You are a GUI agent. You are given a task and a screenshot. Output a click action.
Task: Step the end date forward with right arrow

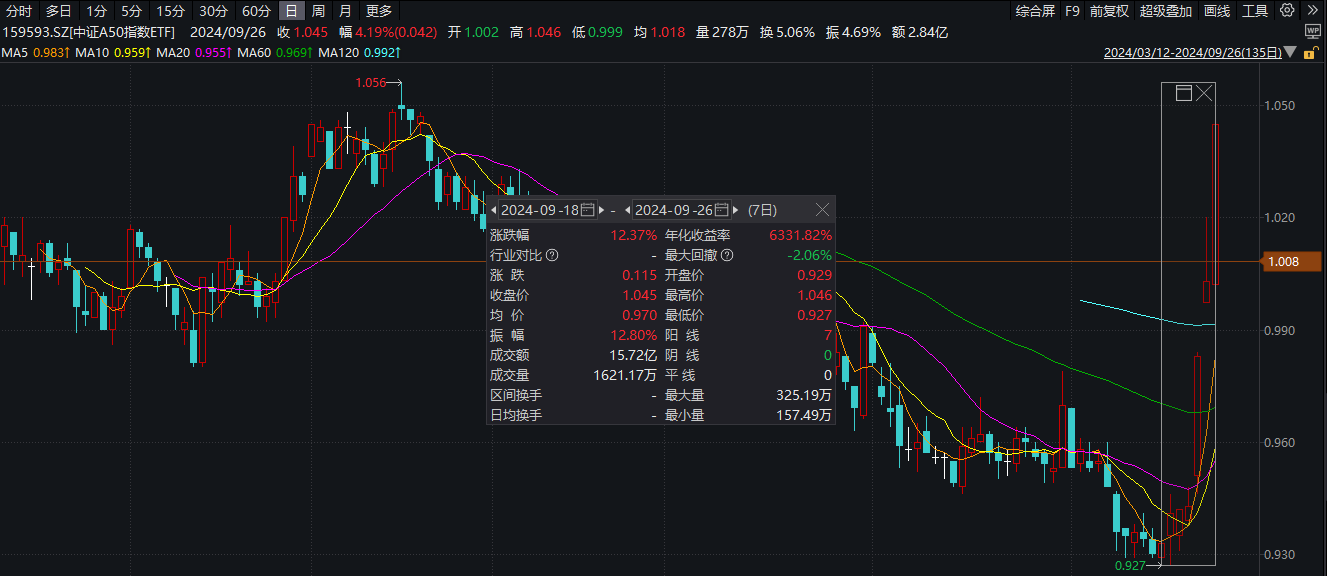(736, 210)
